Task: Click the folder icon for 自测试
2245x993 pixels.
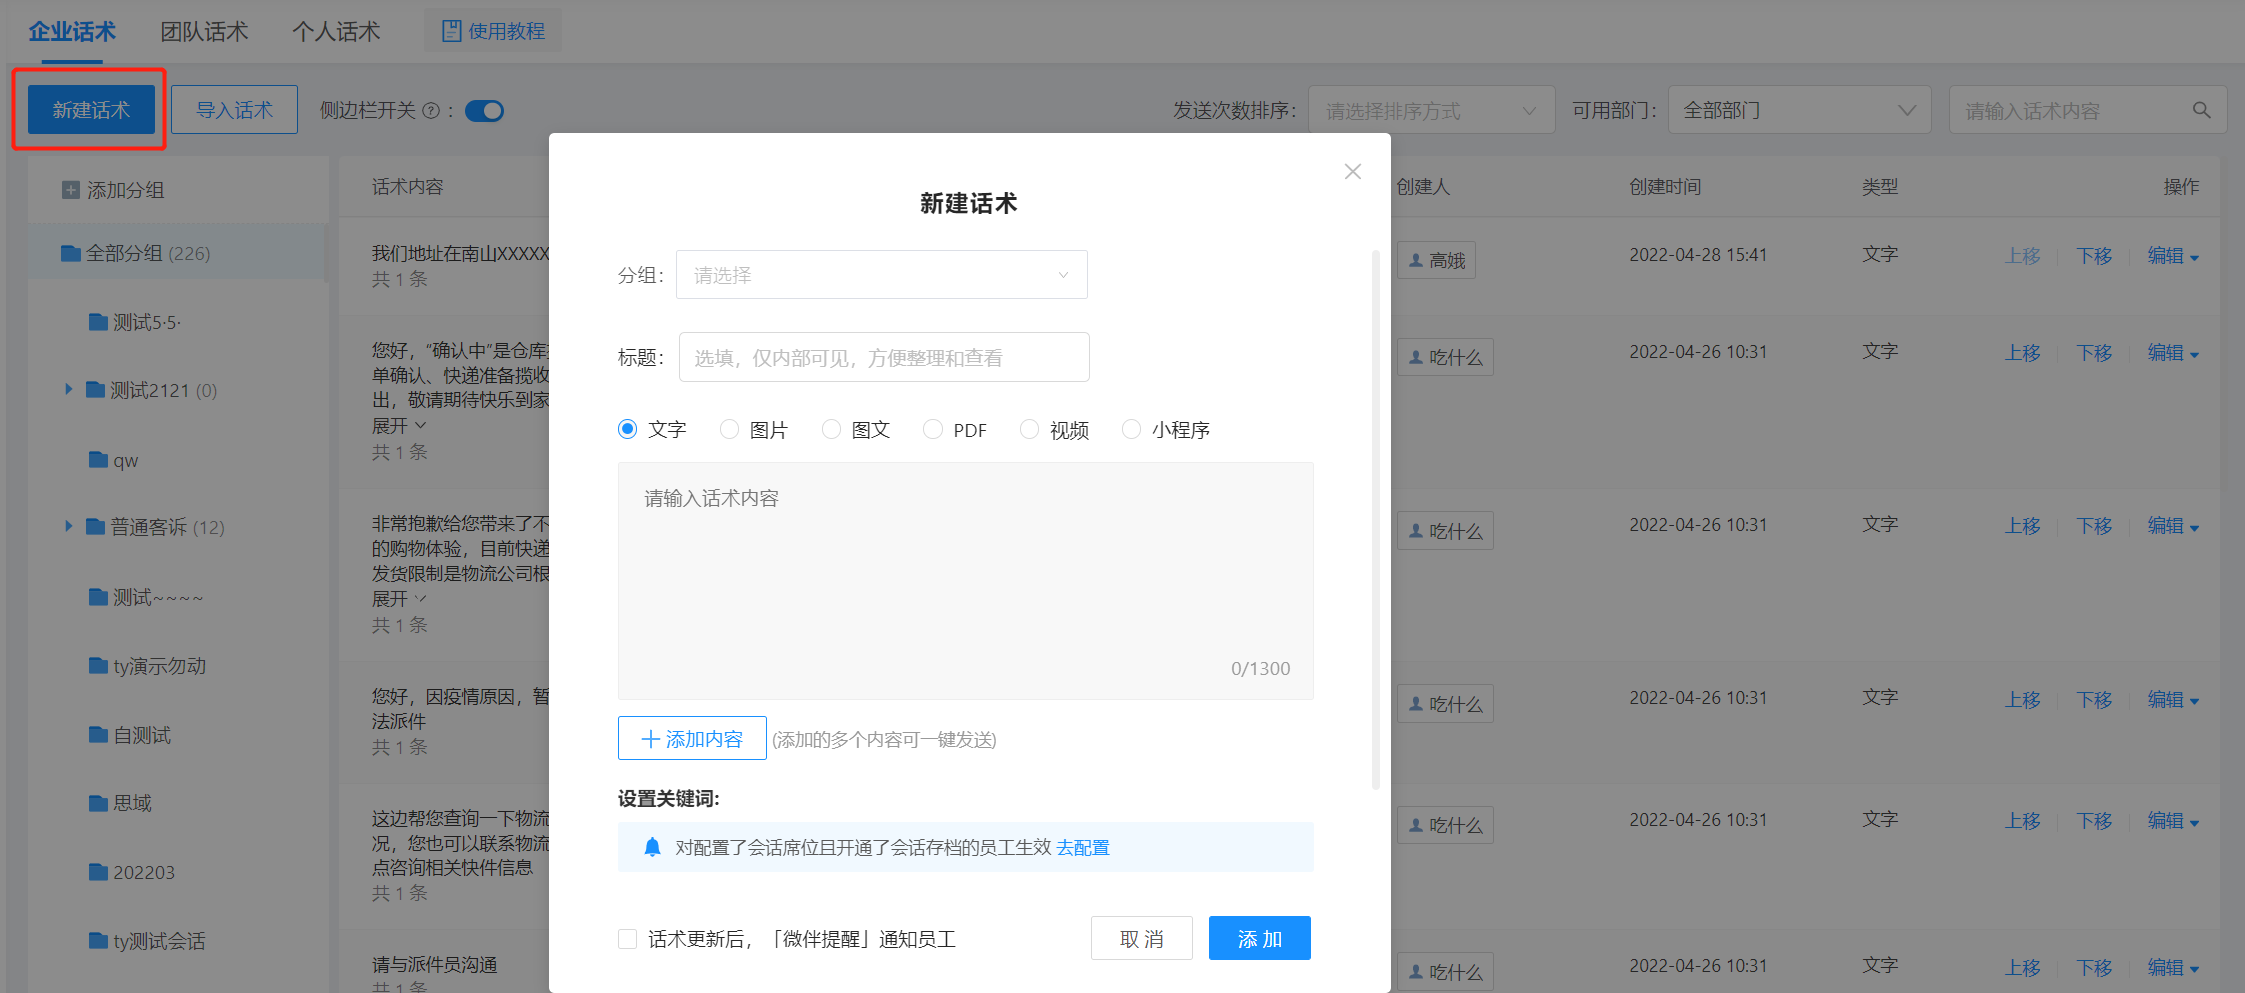Action: coord(98,735)
